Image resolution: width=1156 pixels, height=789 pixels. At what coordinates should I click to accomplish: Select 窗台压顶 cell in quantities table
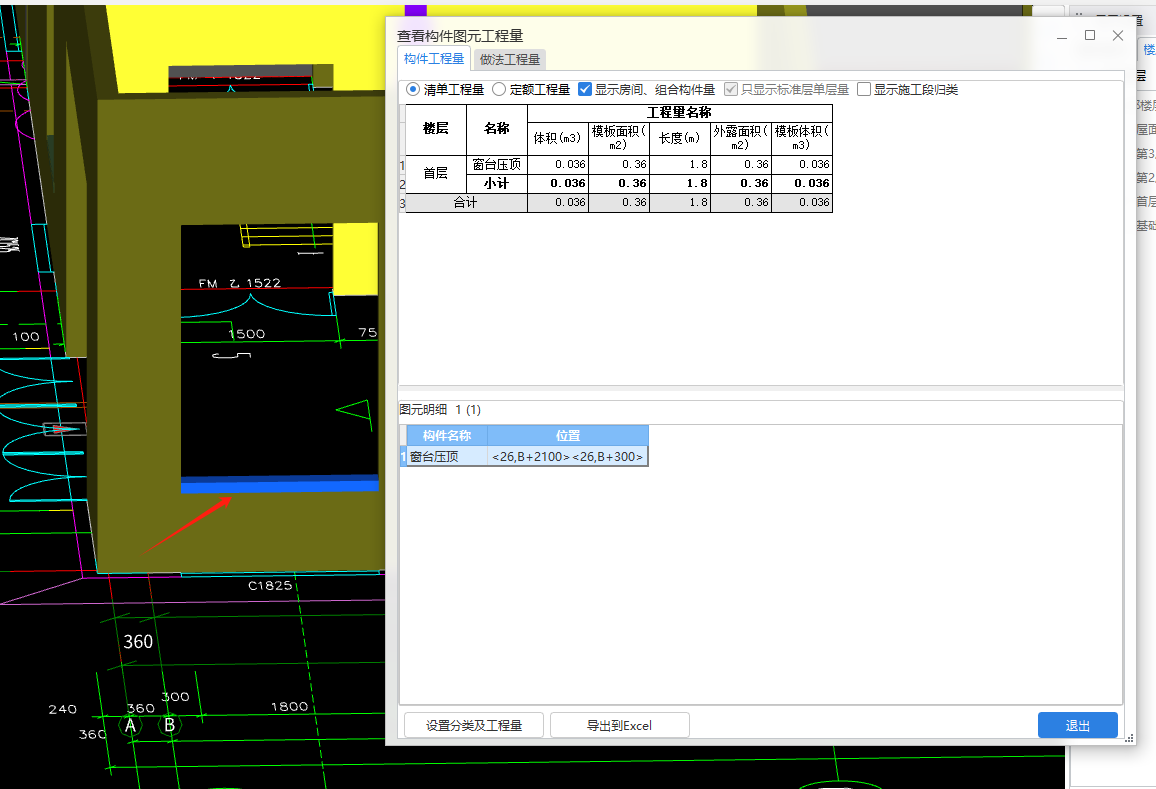coord(497,164)
